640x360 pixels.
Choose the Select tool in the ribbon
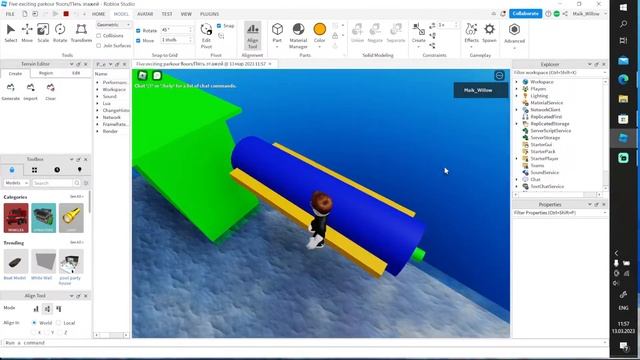(x=11, y=33)
